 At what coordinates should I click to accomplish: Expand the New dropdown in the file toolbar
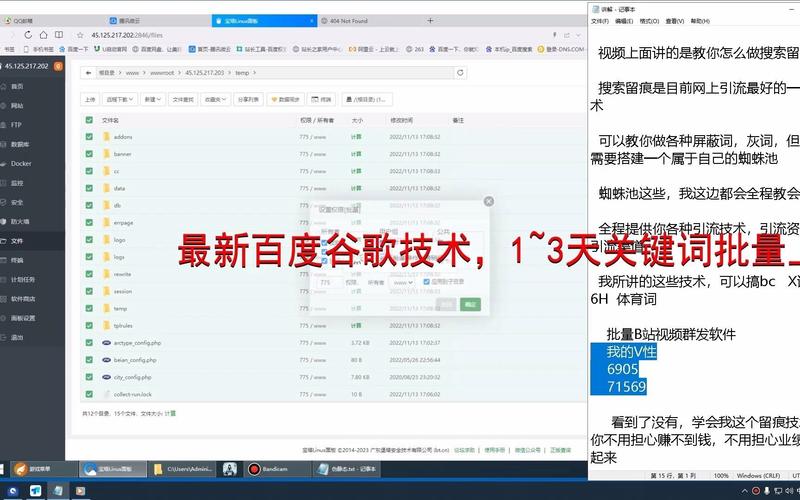pos(153,99)
